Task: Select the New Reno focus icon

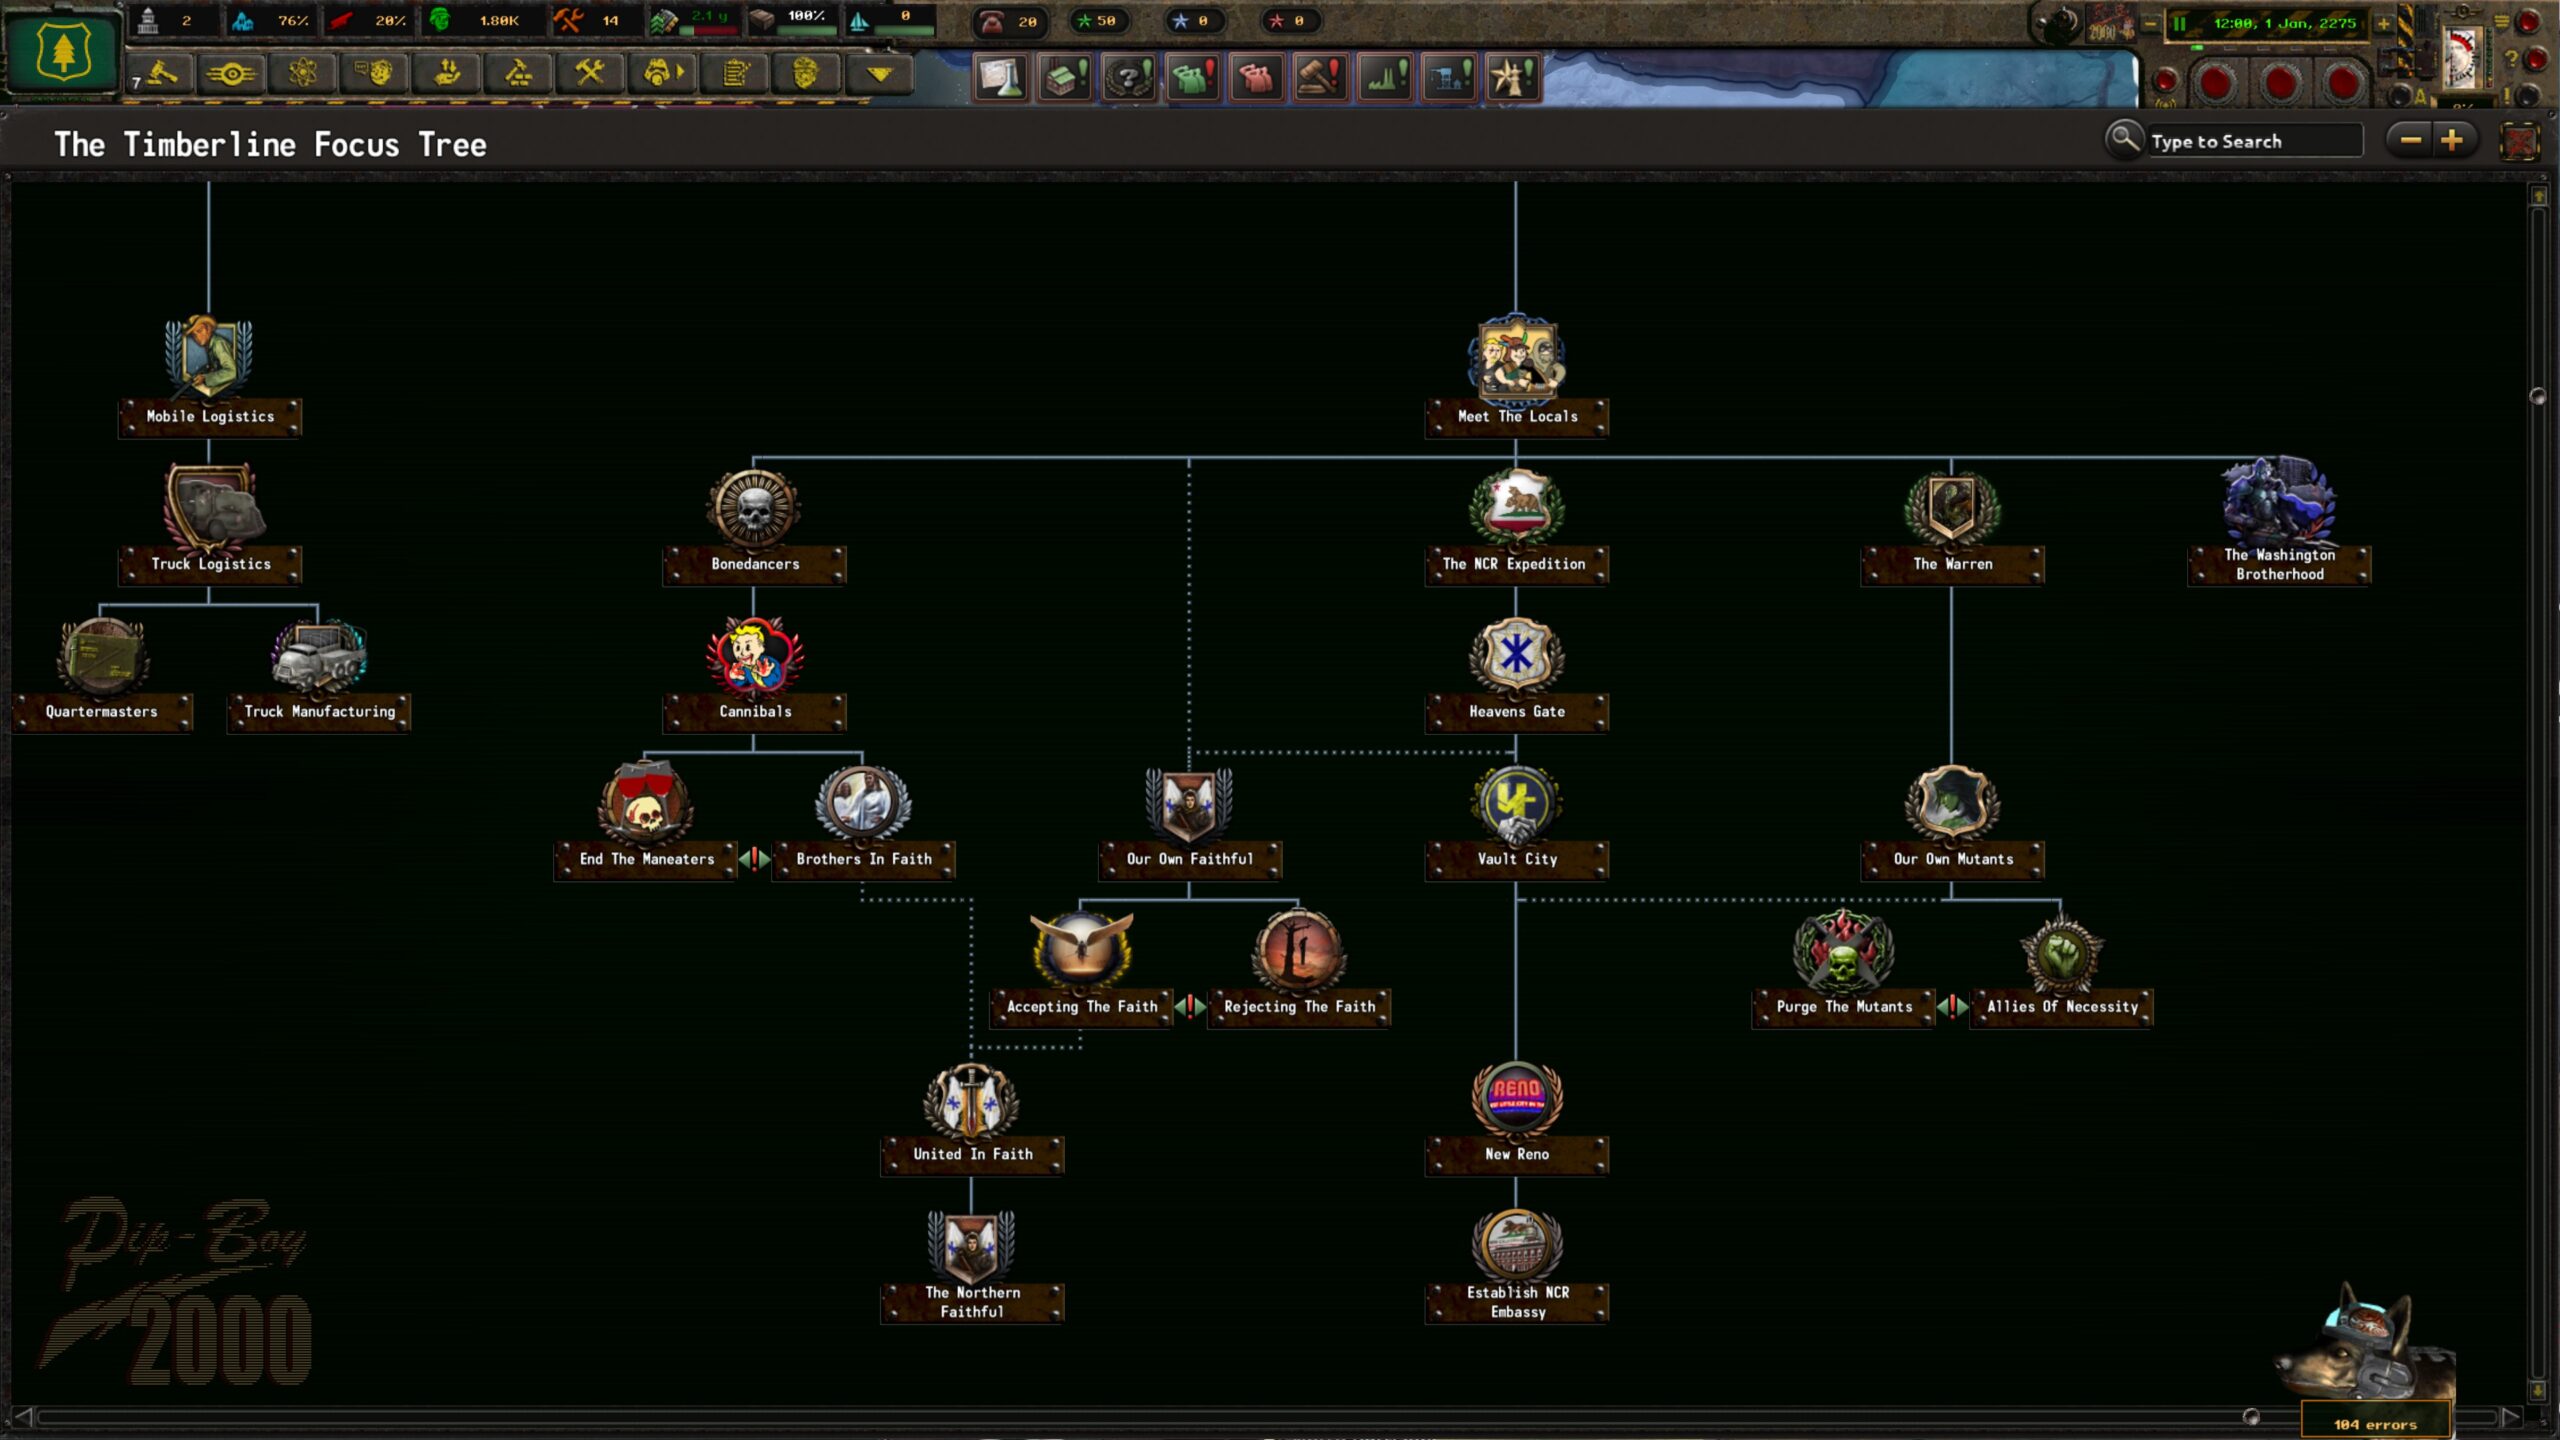Action: click(1516, 1098)
